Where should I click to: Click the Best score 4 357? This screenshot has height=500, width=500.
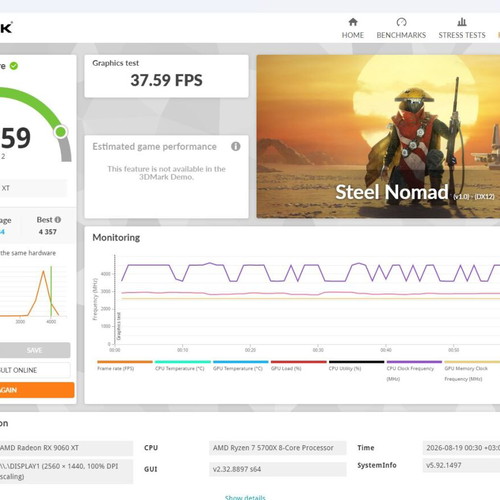pyautogui.click(x=48, y=232)
